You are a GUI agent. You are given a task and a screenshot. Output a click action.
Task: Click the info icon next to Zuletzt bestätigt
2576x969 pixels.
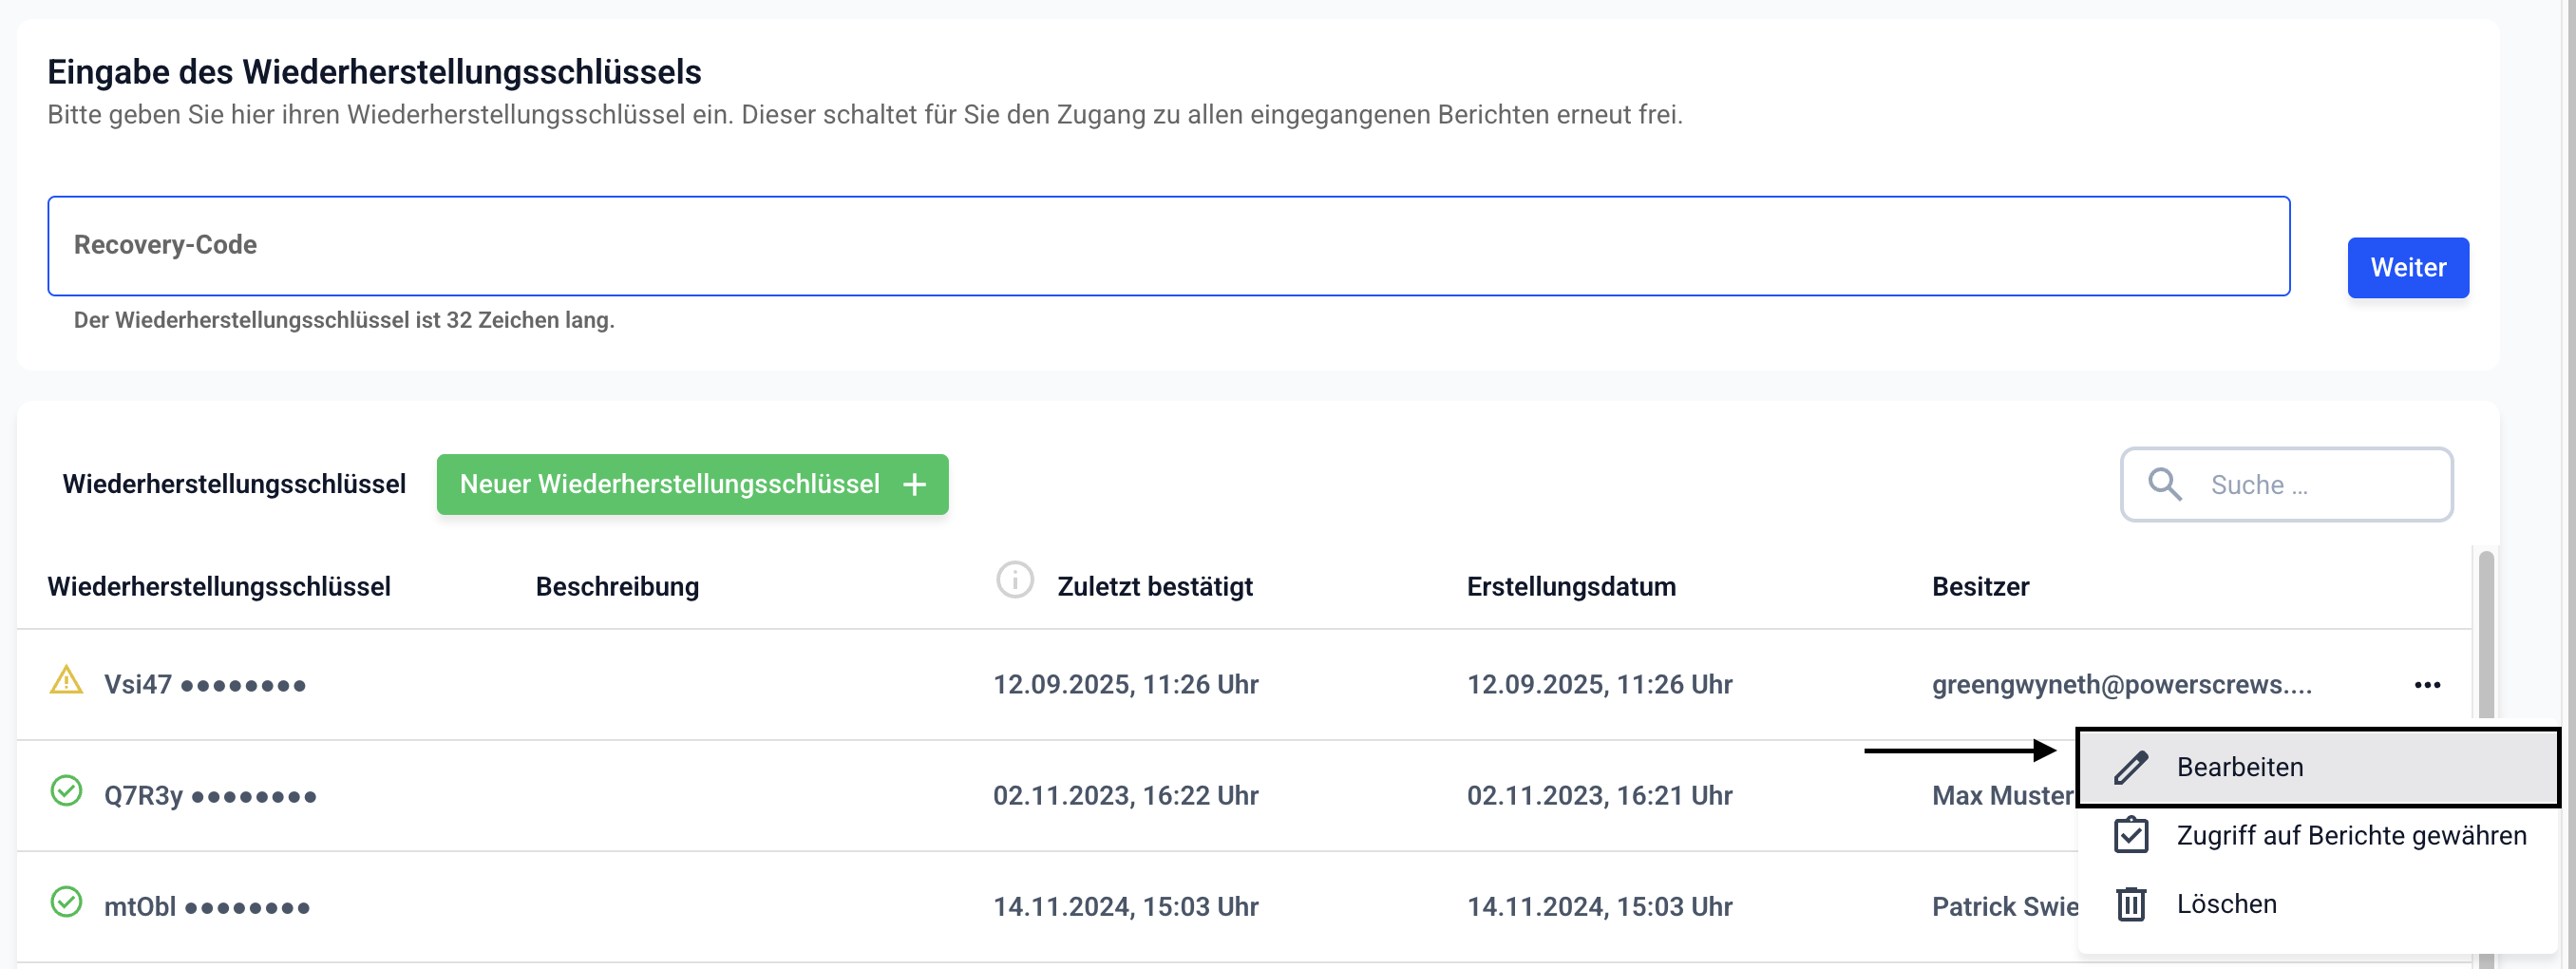pos(1014,580)
